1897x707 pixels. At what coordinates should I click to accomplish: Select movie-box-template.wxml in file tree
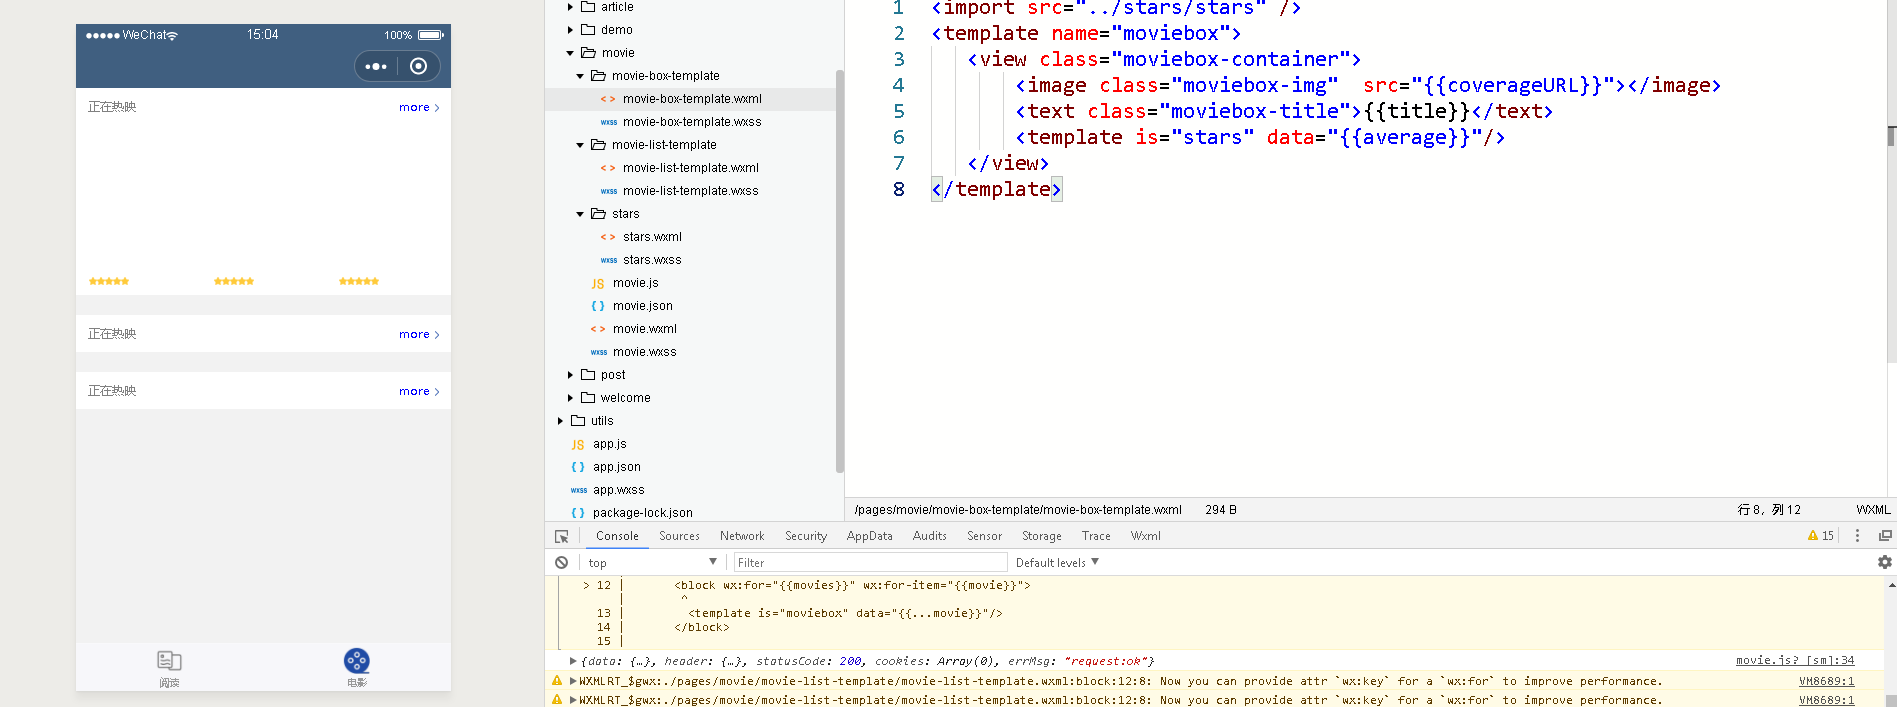[692, 99]
